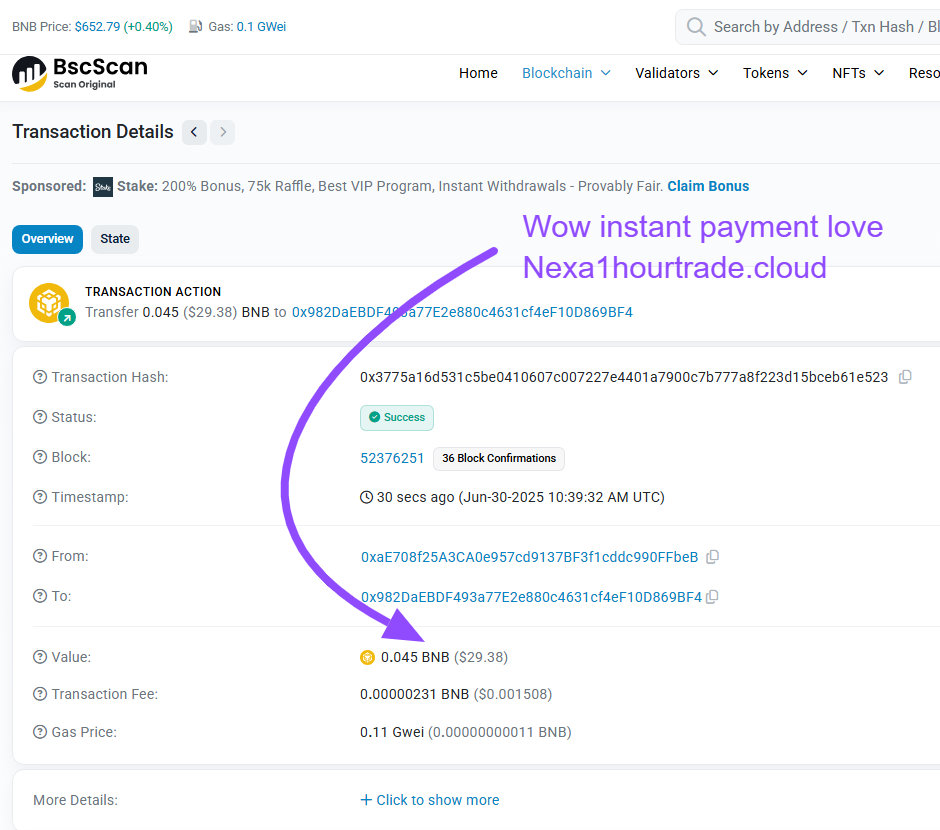Click the Transaction Details heading
The image size is (940, 830).
[x=93, y=132]
